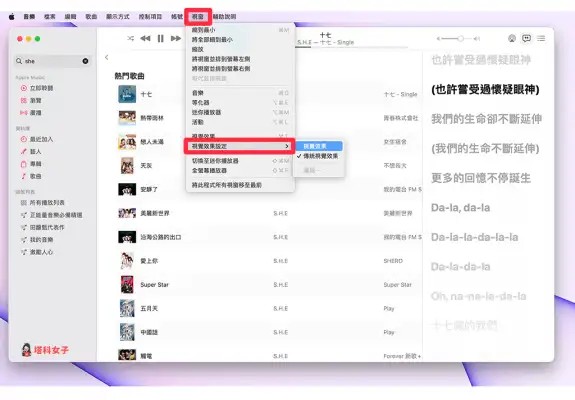The width and height of the screenshot is (575, 400).
Task: Skip back to previous track
Action: click(145, 38)
